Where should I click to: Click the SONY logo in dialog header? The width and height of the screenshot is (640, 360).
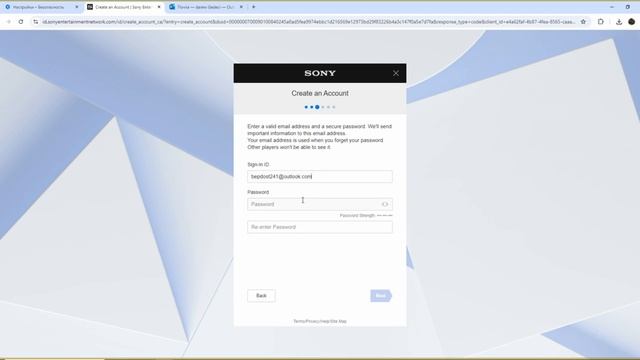[320, 73]
